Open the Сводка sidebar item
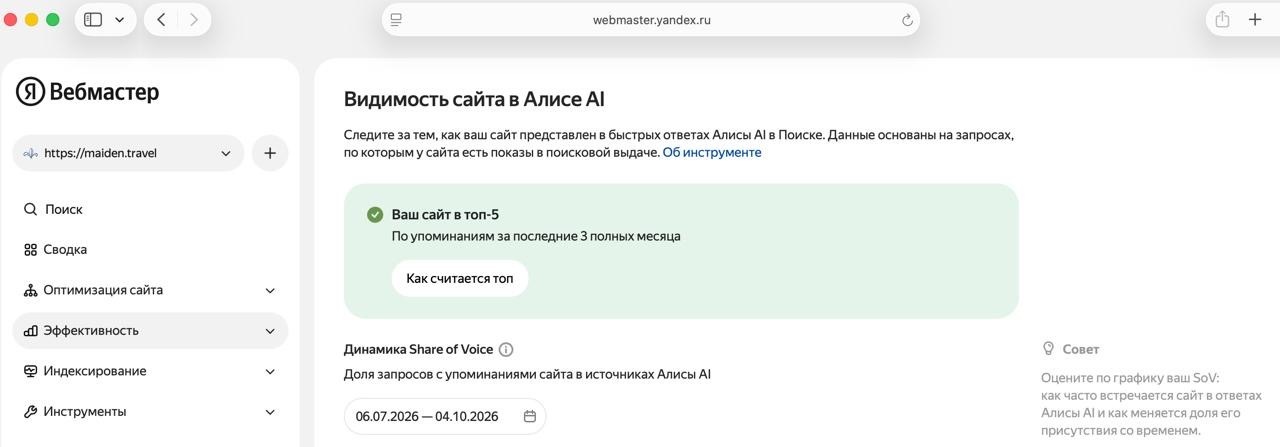This screenshot has height=447, width=1280. coord(150,250)
